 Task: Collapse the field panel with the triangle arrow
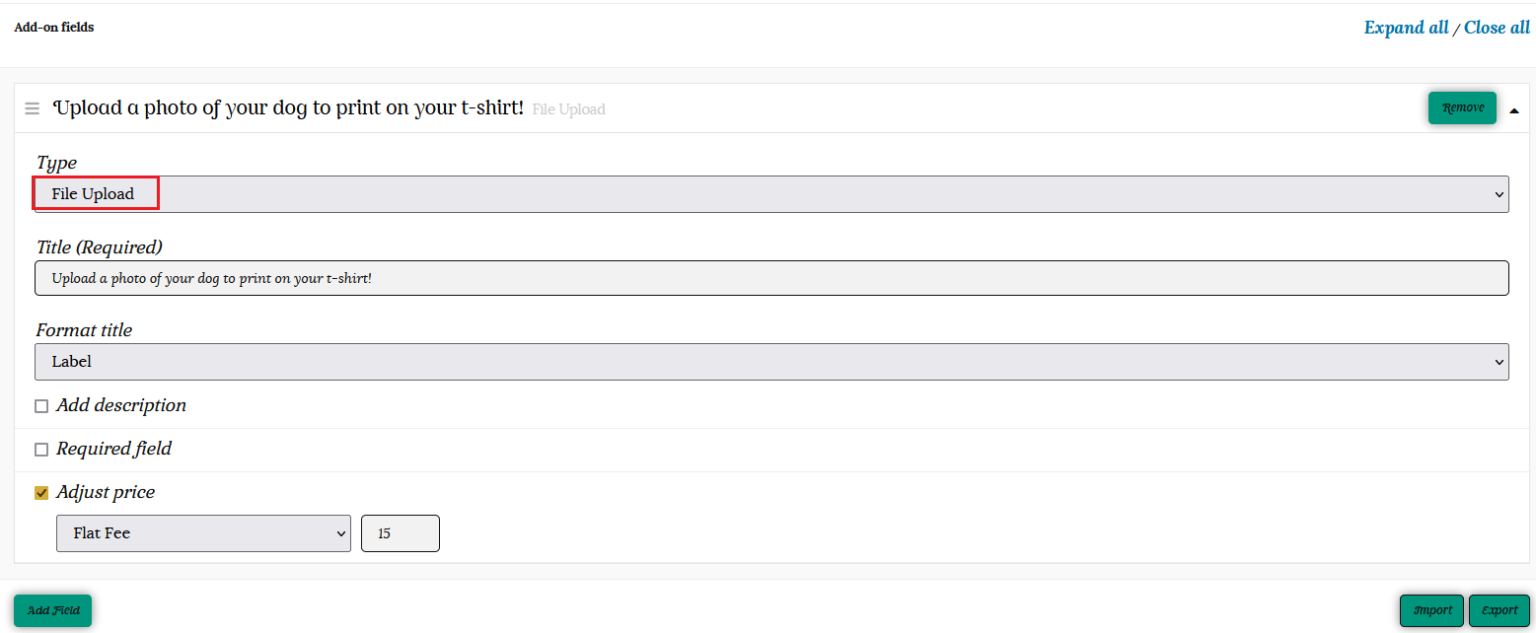(1513, 110)
